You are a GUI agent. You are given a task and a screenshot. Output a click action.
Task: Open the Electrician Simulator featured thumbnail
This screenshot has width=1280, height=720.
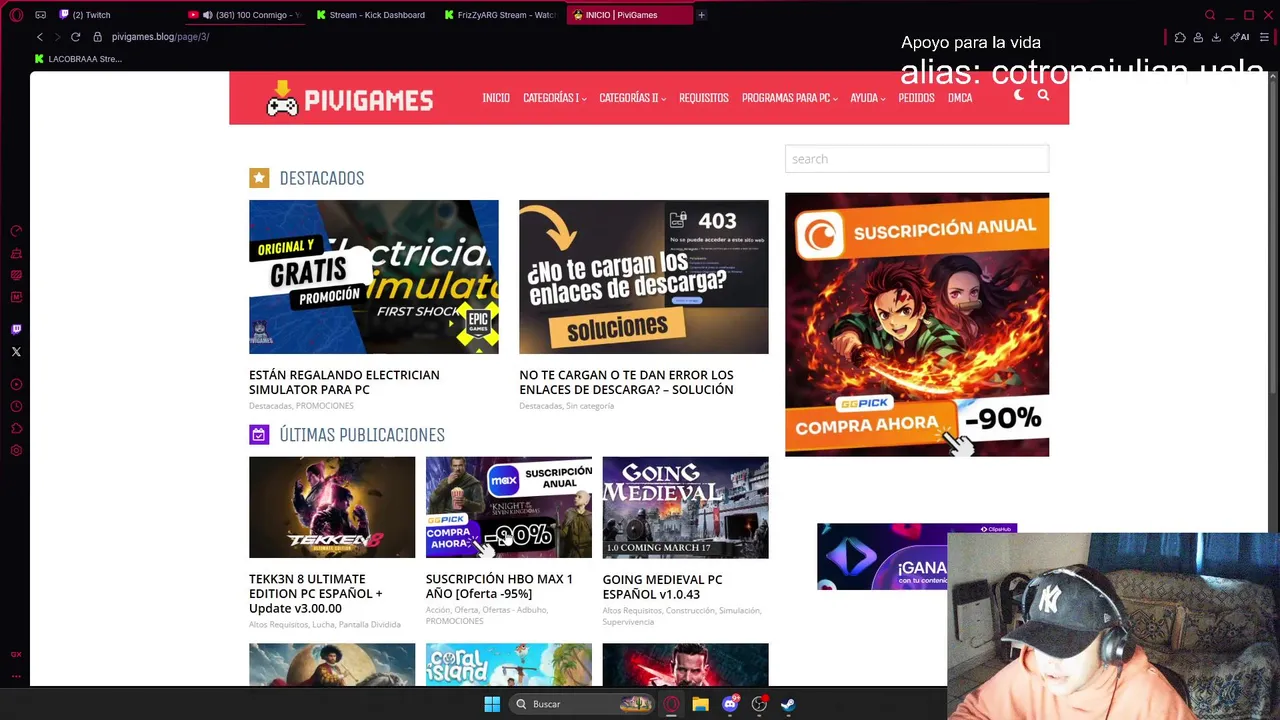point(374,277)
